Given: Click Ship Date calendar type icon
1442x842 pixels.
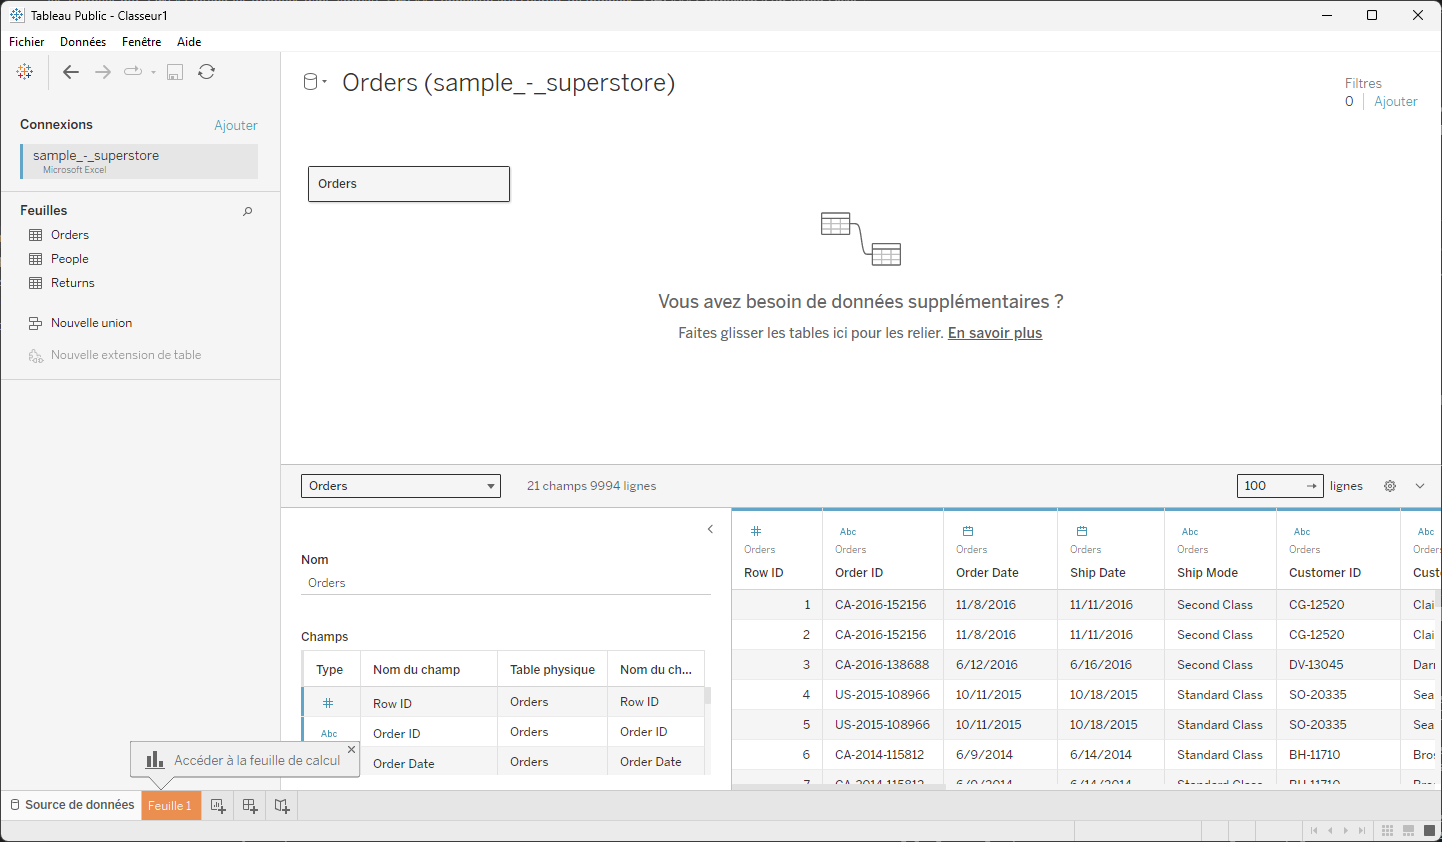Looking at the screenshot, I should tap(1082, 531).
